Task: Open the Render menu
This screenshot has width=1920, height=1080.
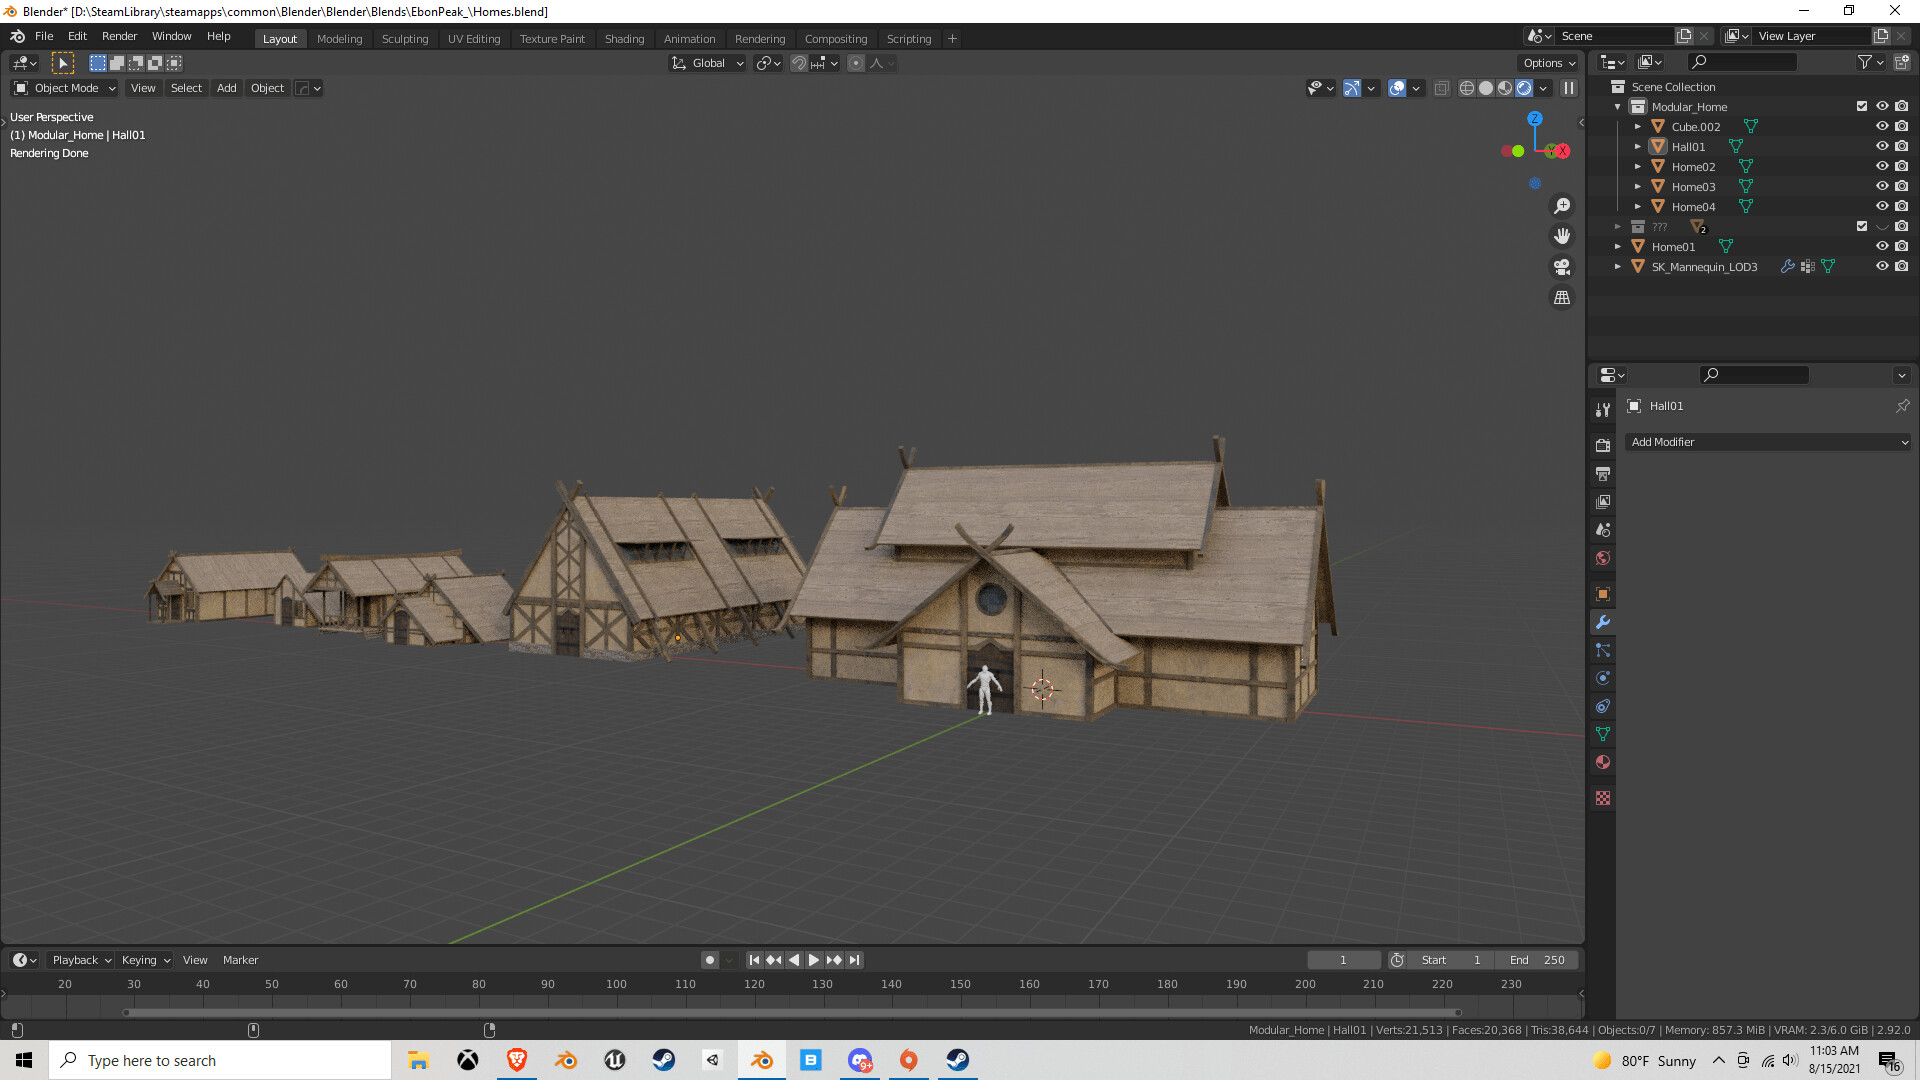Action: 119,36
